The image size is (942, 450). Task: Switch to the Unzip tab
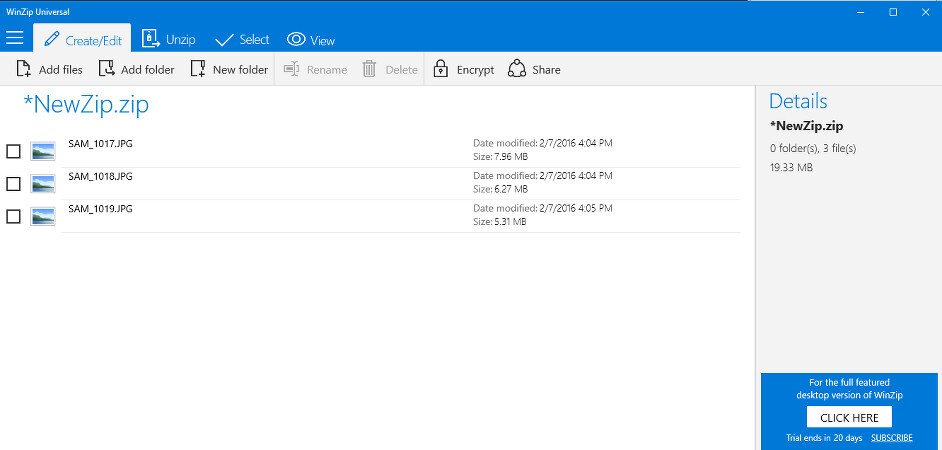click(168, 39)
